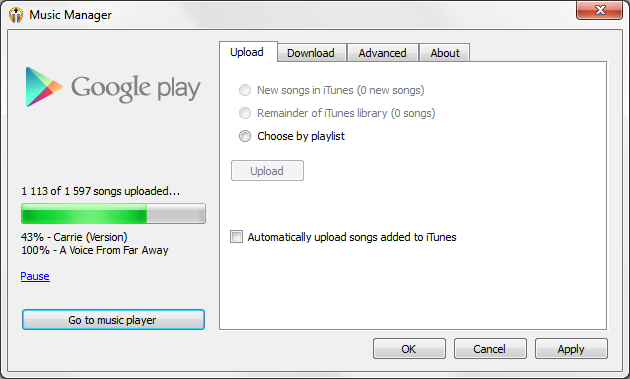Click the Google Play triangle logo
This screenshot has width=630, height=379.
44,87
